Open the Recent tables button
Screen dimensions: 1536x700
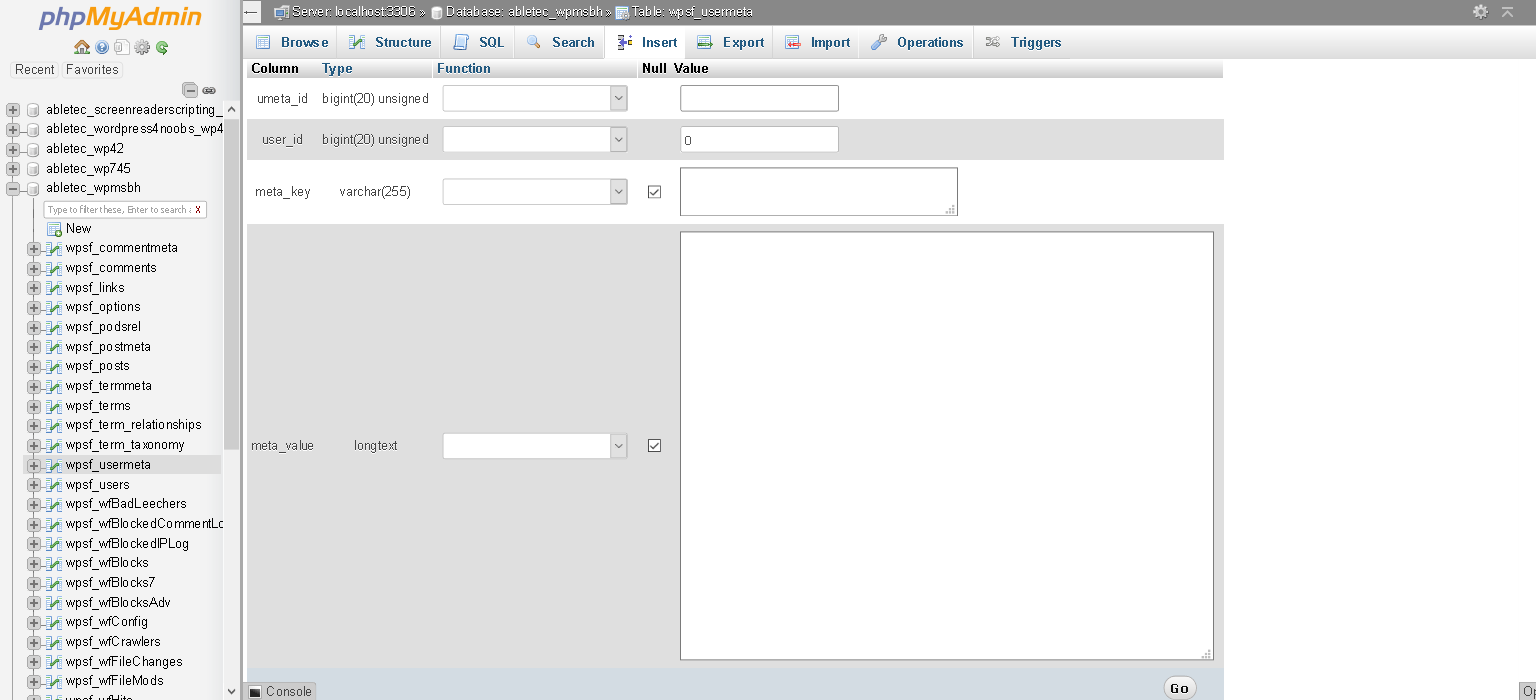[x=35, y=70]
